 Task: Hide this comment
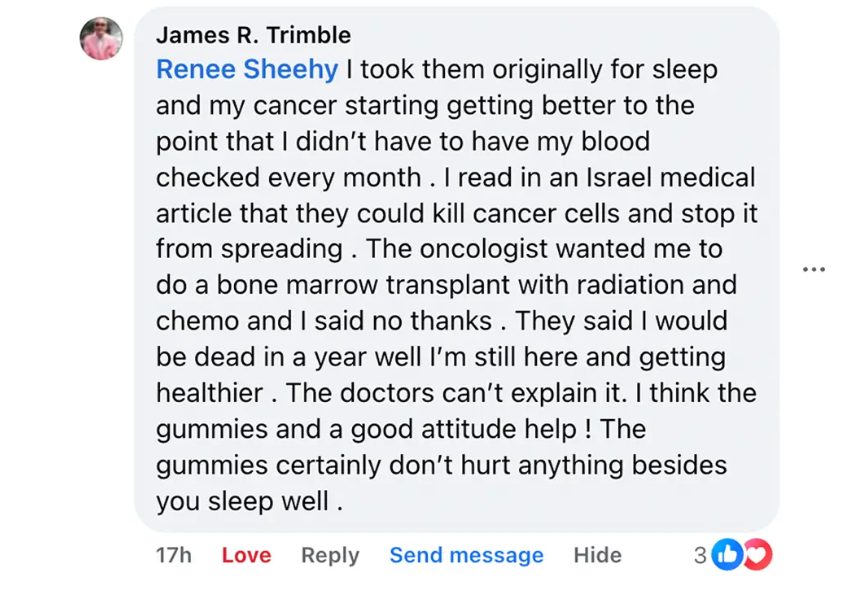[597, 555]
